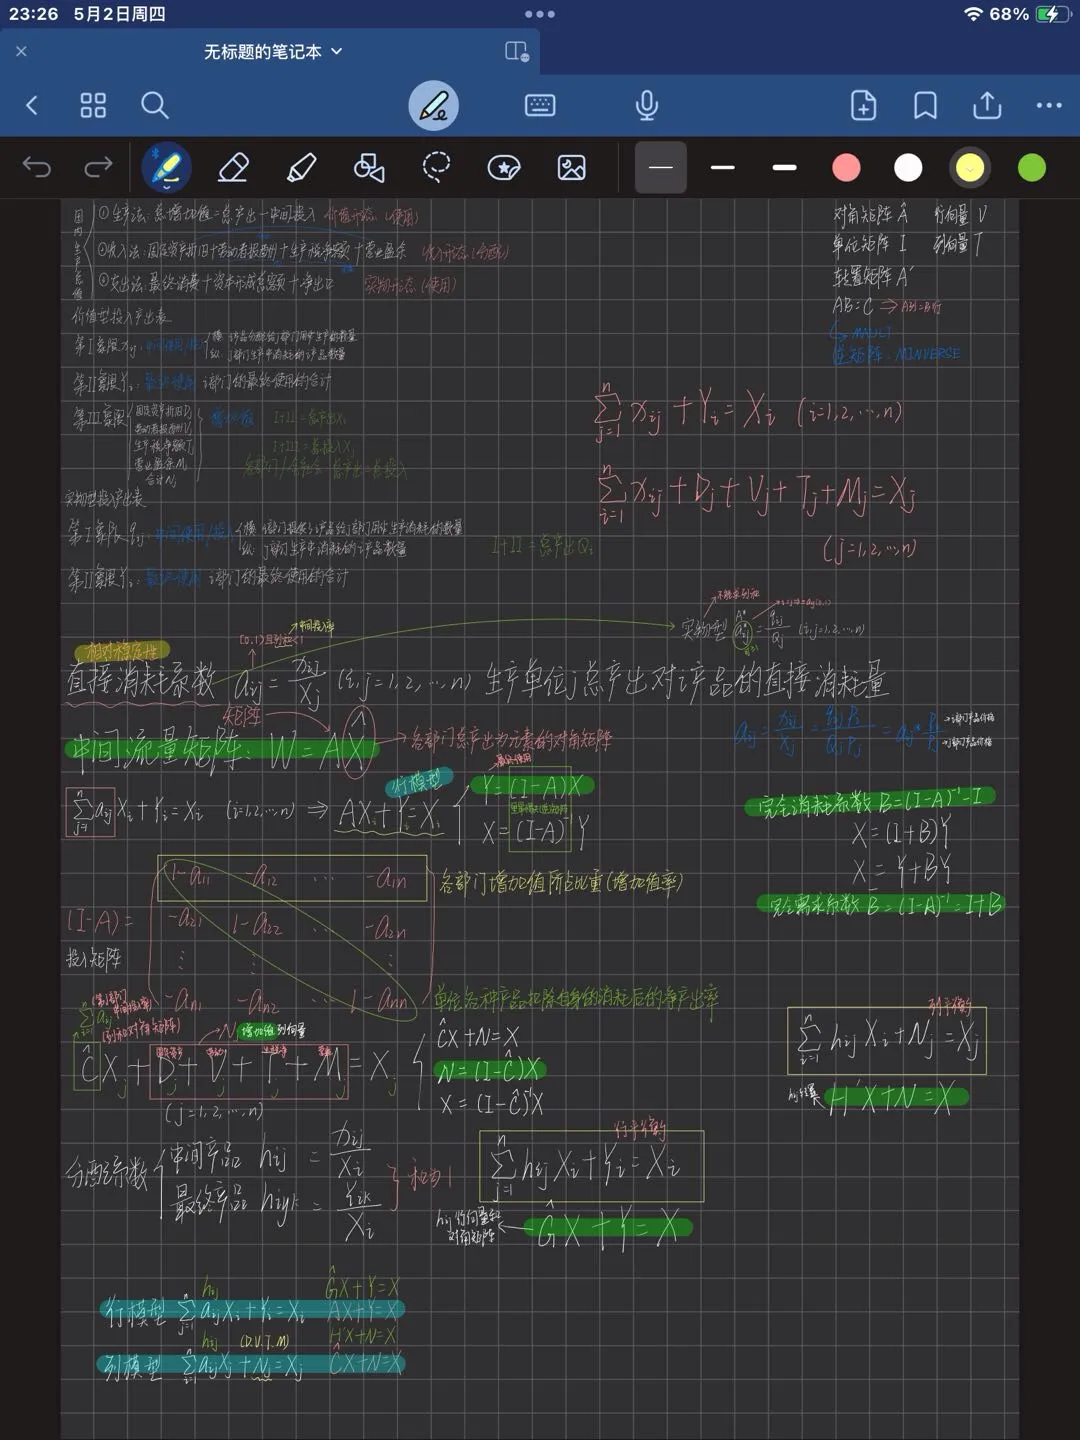Redo the last undone stroke

(x=98, y=167)
